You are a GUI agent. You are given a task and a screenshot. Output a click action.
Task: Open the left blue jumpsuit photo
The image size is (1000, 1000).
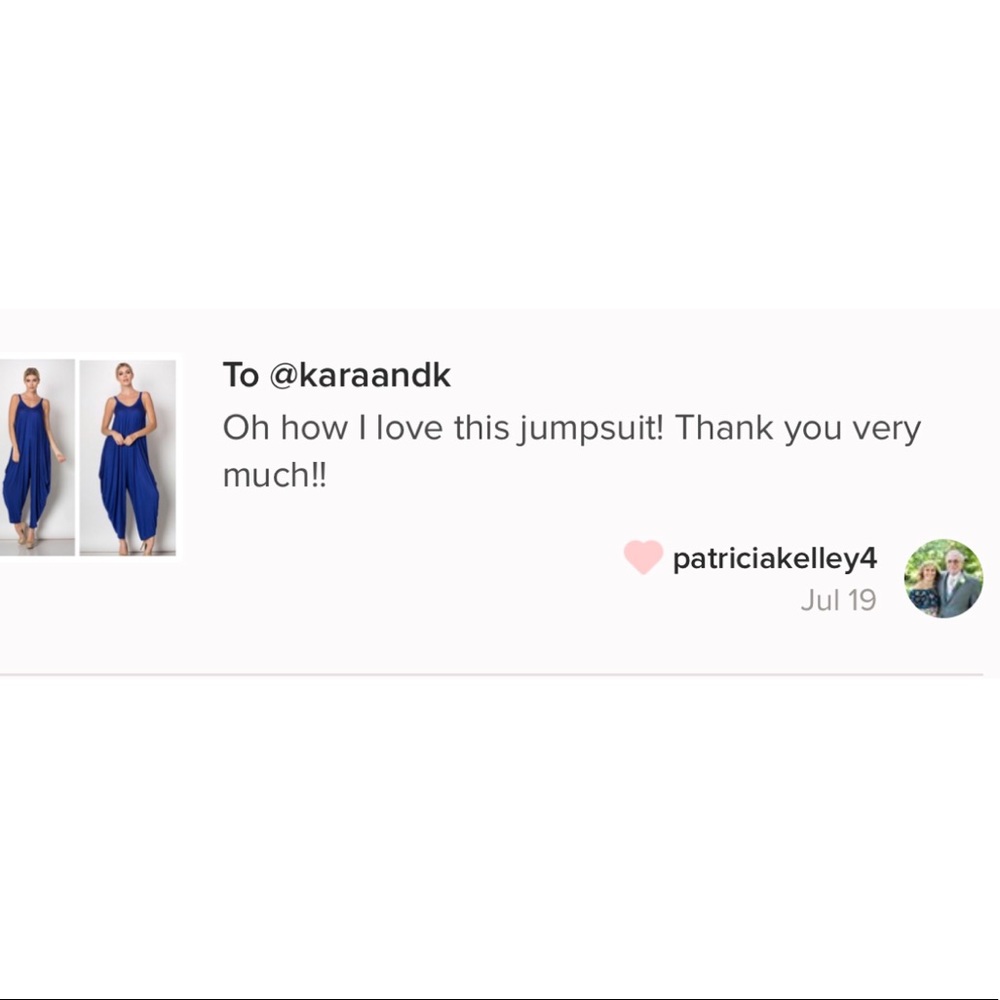coord(37,457)
